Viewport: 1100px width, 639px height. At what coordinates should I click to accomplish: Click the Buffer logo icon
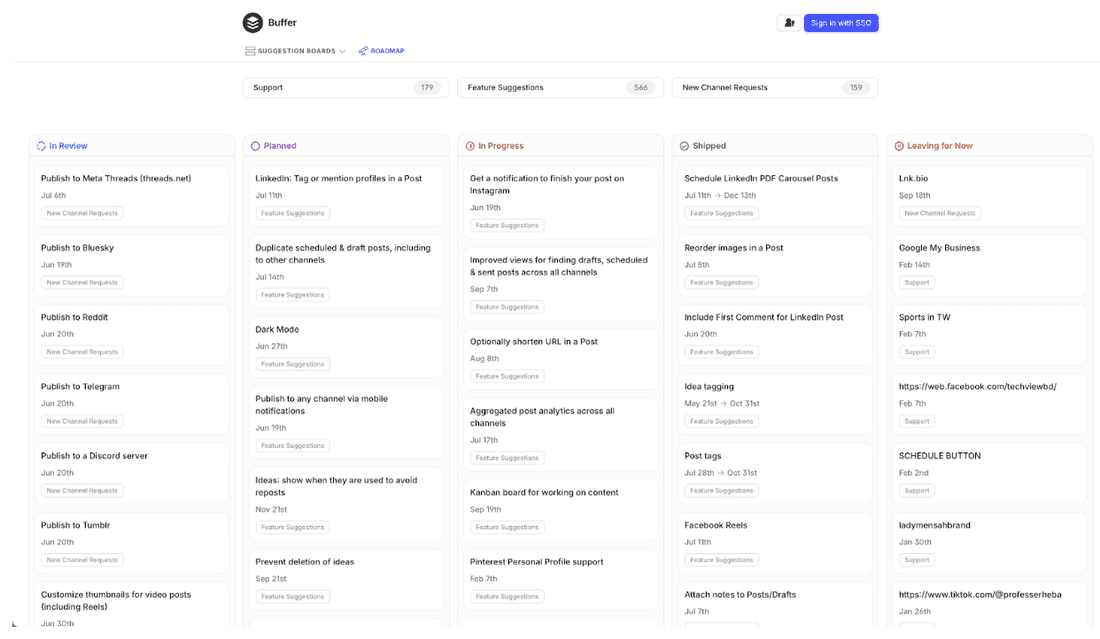point(252,23)
